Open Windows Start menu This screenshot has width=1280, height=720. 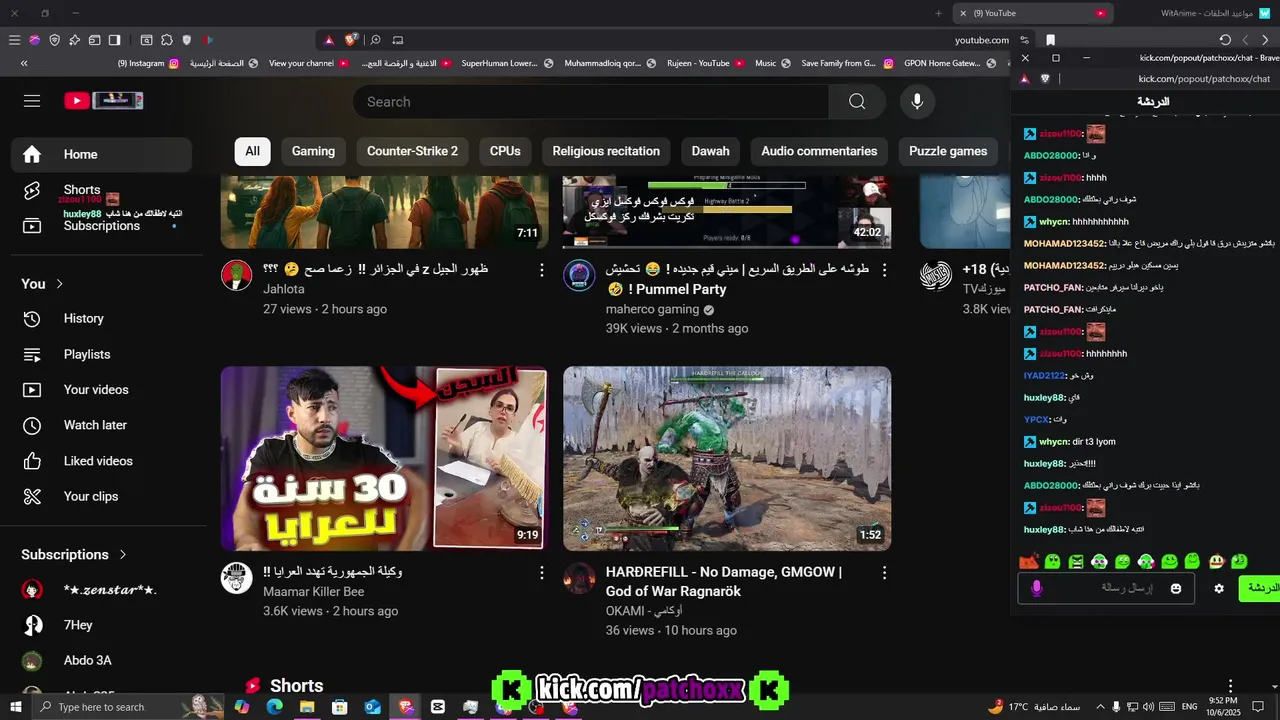pos(15,707)
